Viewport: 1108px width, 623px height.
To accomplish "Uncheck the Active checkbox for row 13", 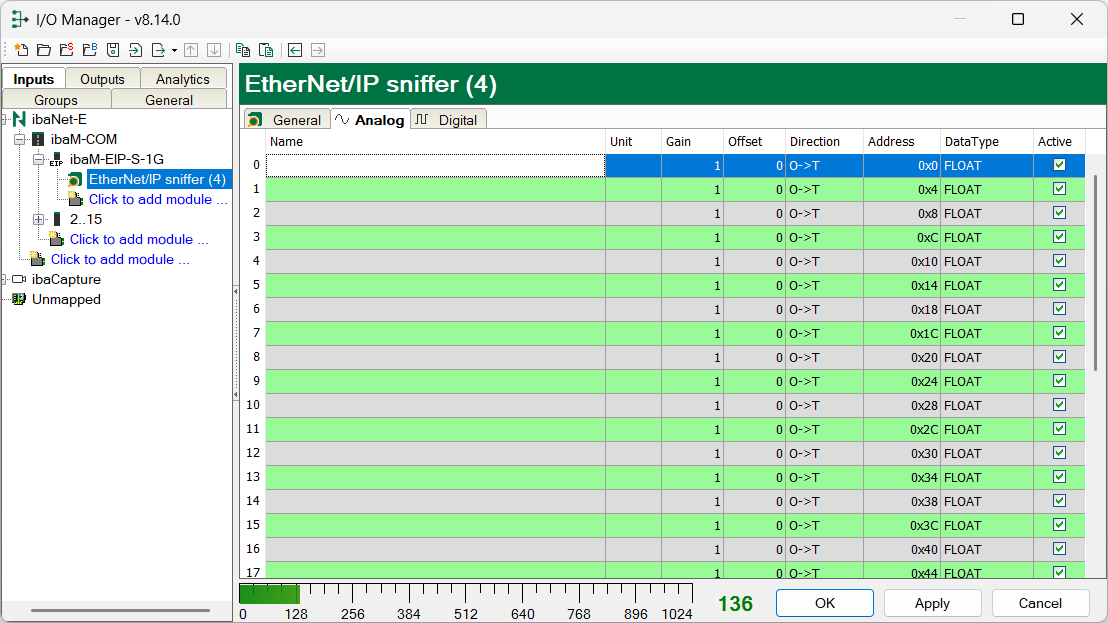I will click(1059, 477).
